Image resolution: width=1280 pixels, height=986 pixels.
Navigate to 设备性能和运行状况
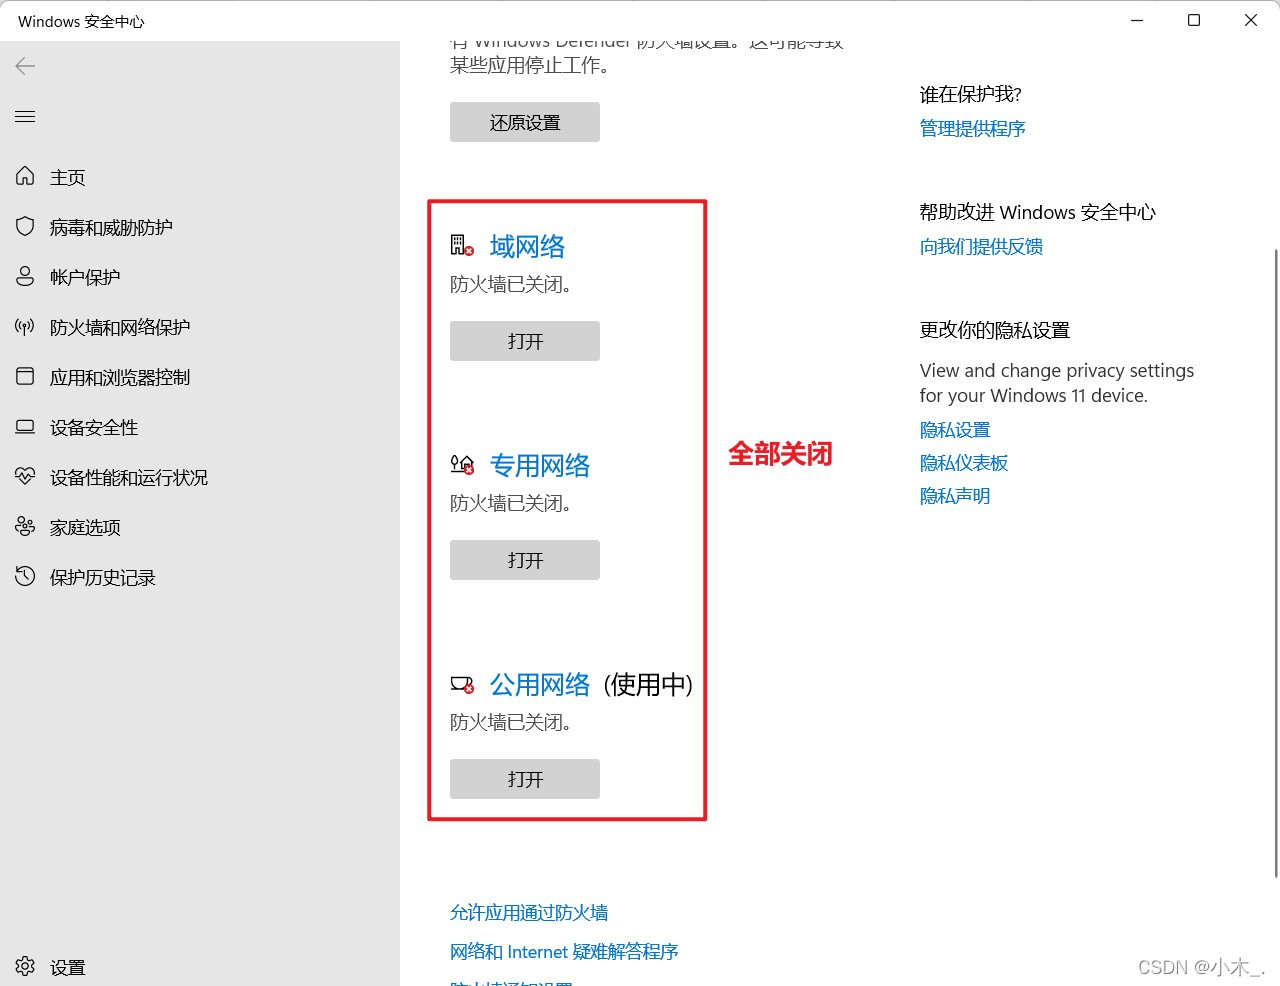pyautogui.click(x=129, y=477)
